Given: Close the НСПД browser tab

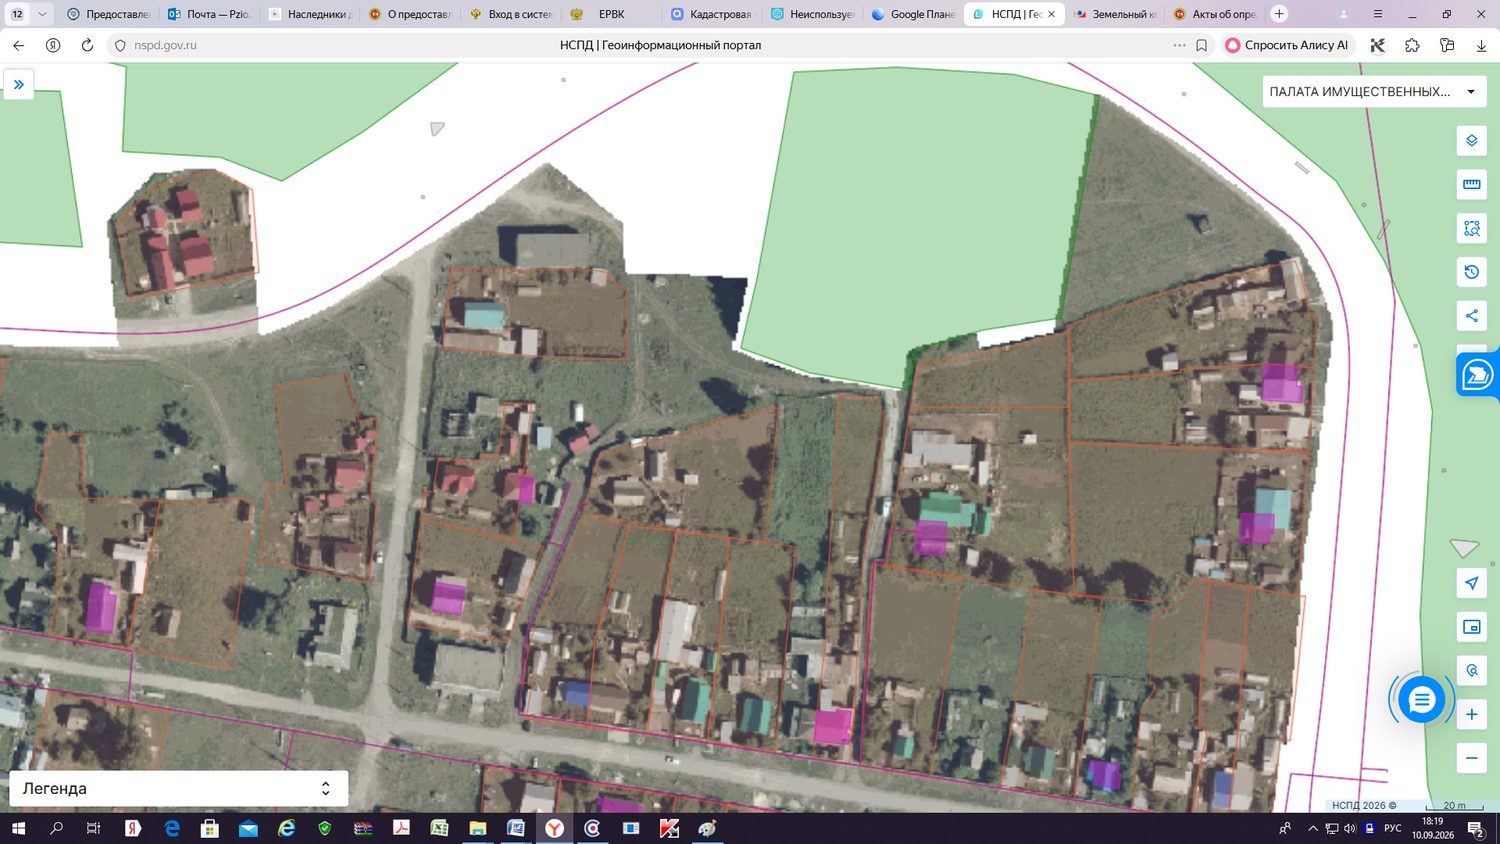Looking at the screenshot, I should click(1051, 14).
